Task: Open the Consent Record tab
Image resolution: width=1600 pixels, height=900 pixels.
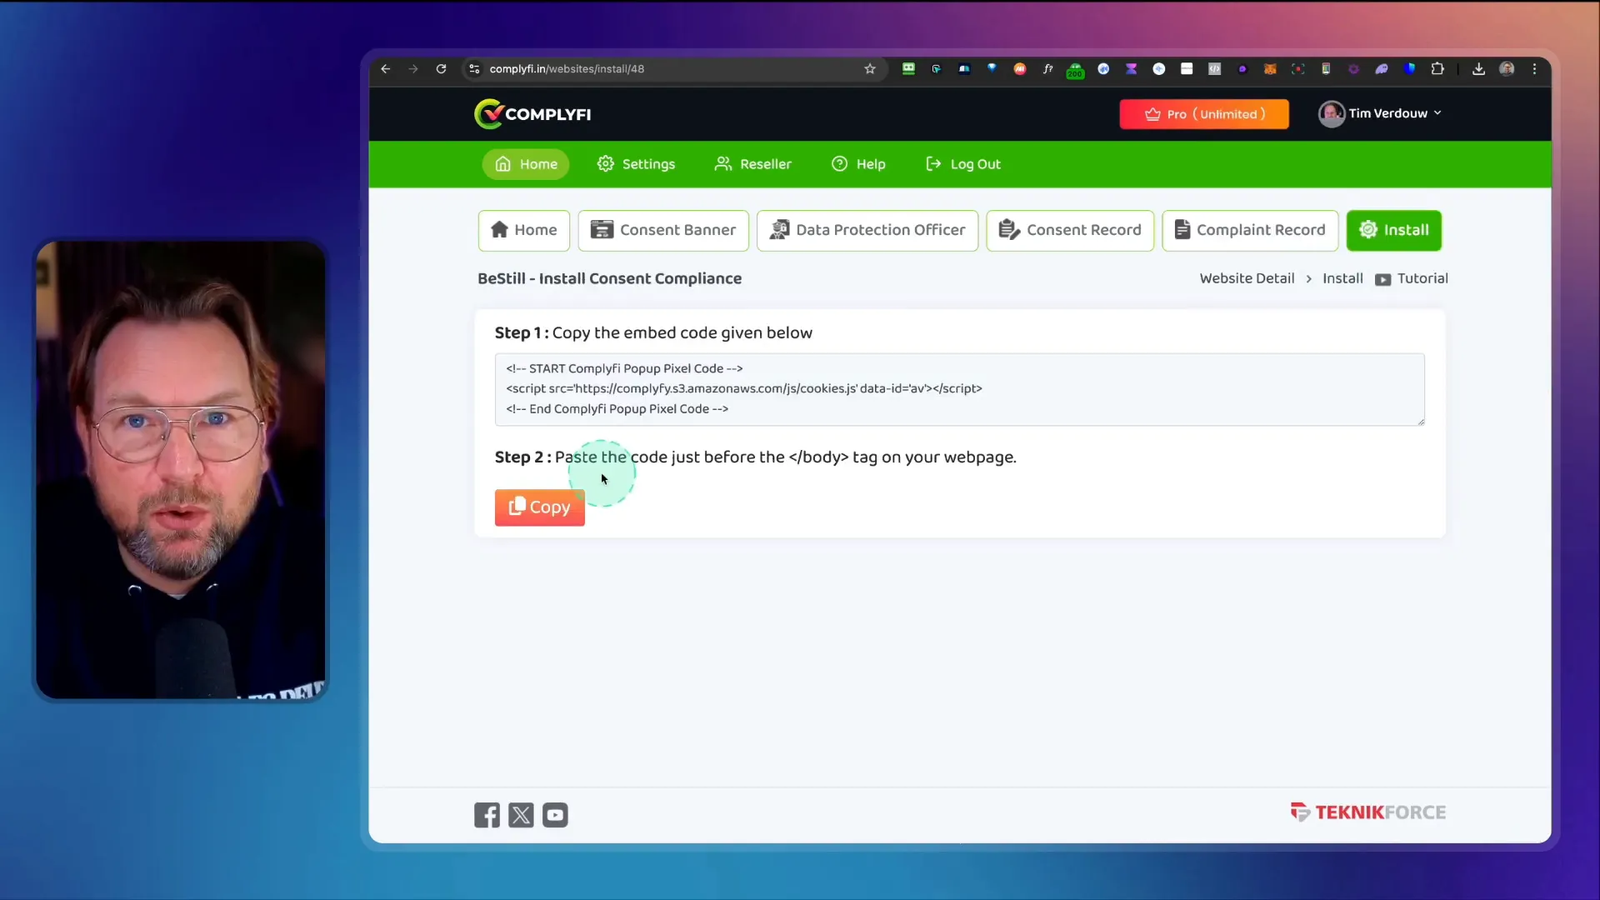Action: [x=1070, y=230]
